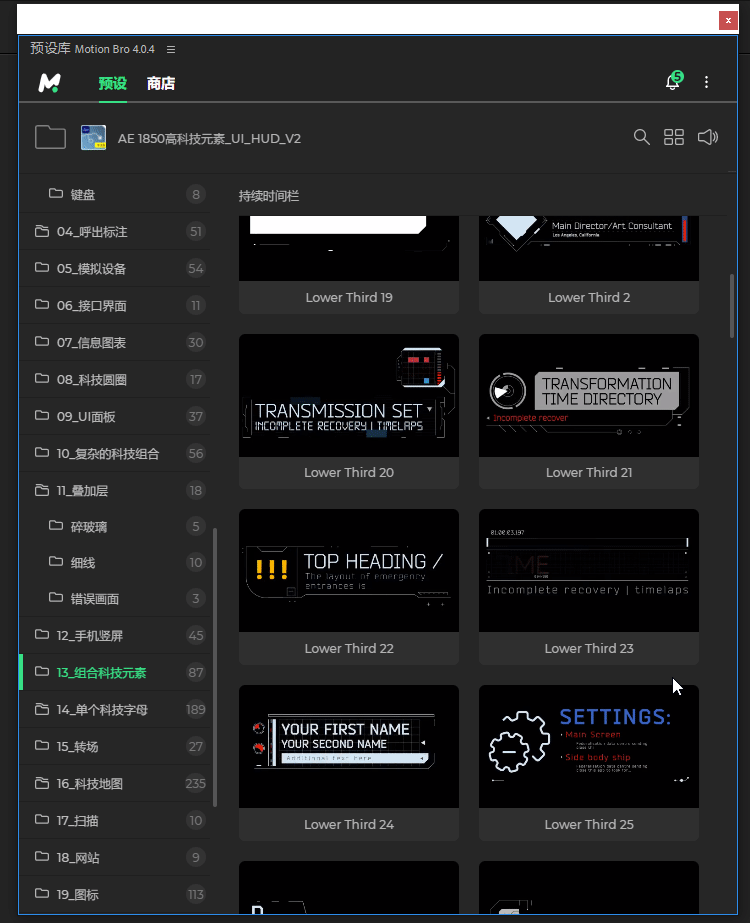Select the Lower Third 20 preset thumbnail
Image resolution: width=750 pixels, height=923 pixels.
349,396
